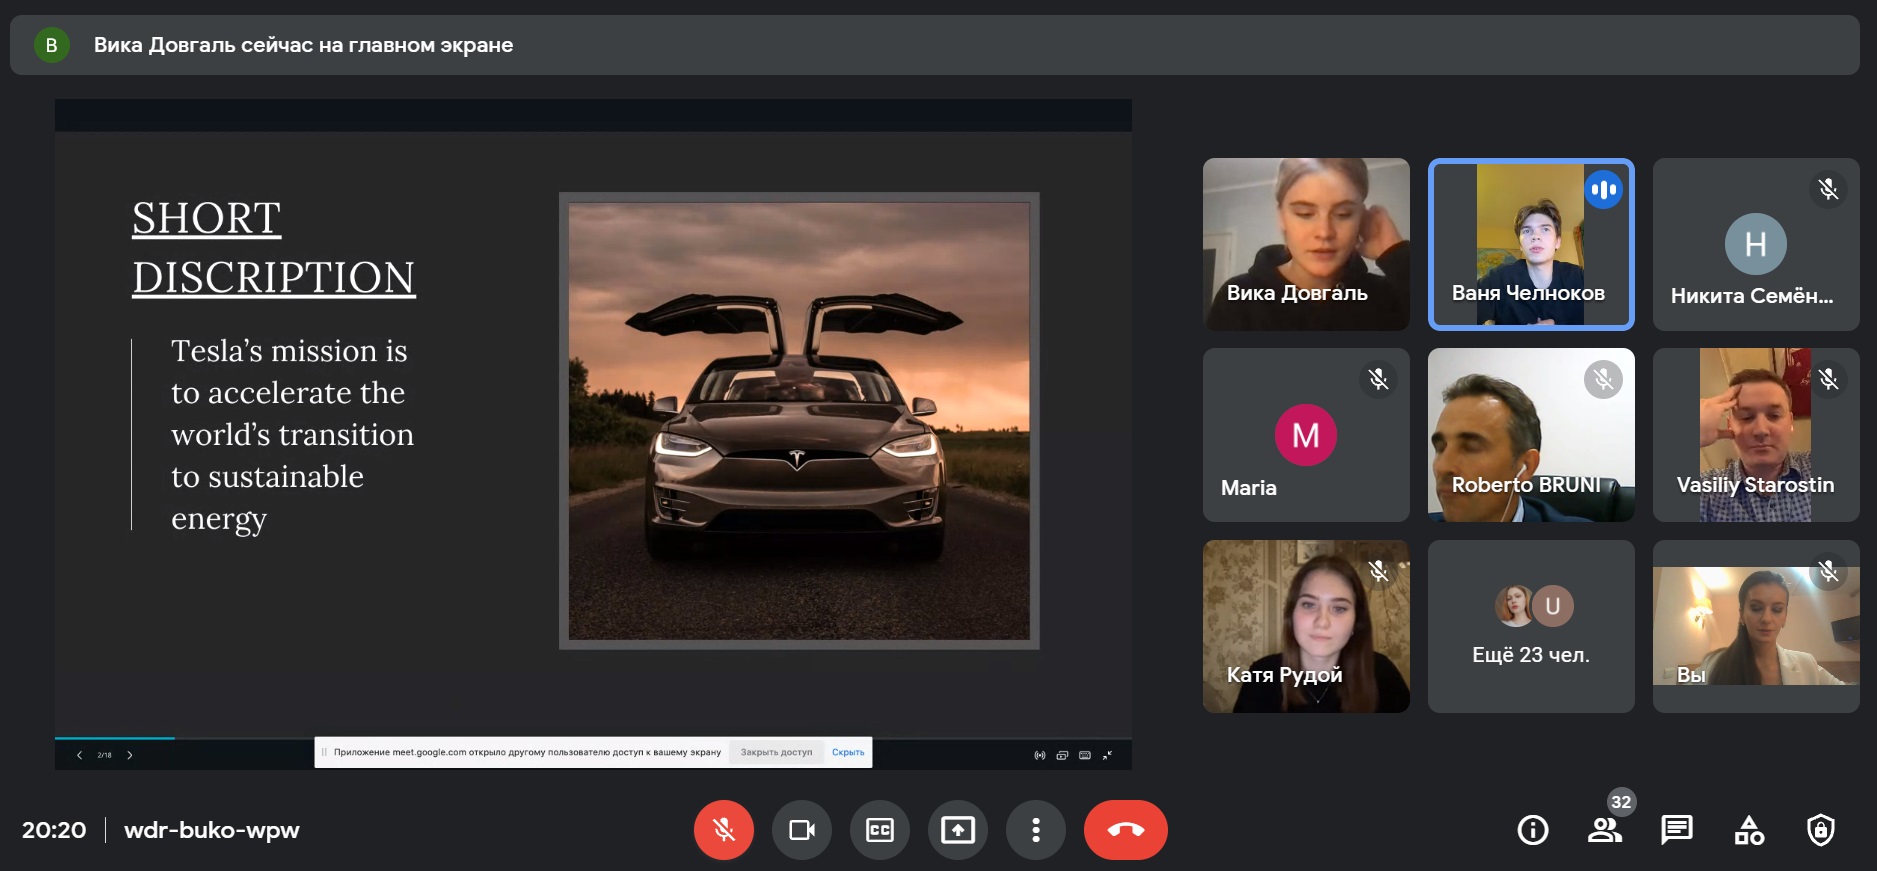Unmute the microphone with the red button
This screenshot has width=1877, height=871.
[724, 830]
